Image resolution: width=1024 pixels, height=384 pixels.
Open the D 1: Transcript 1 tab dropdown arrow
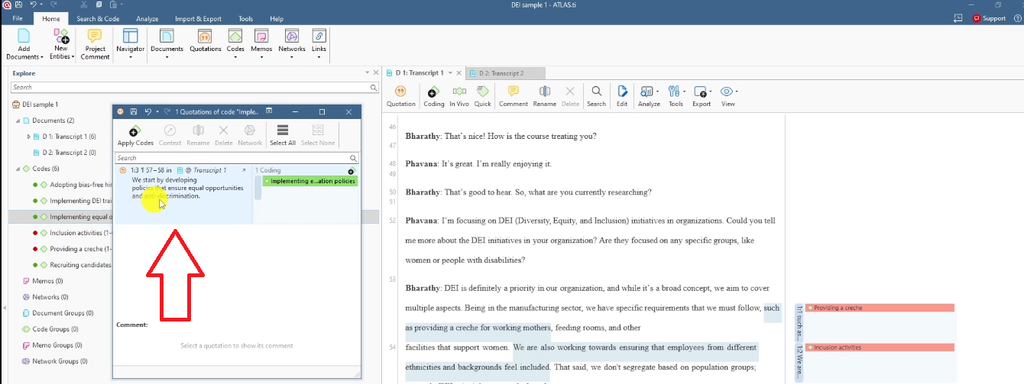450,73
